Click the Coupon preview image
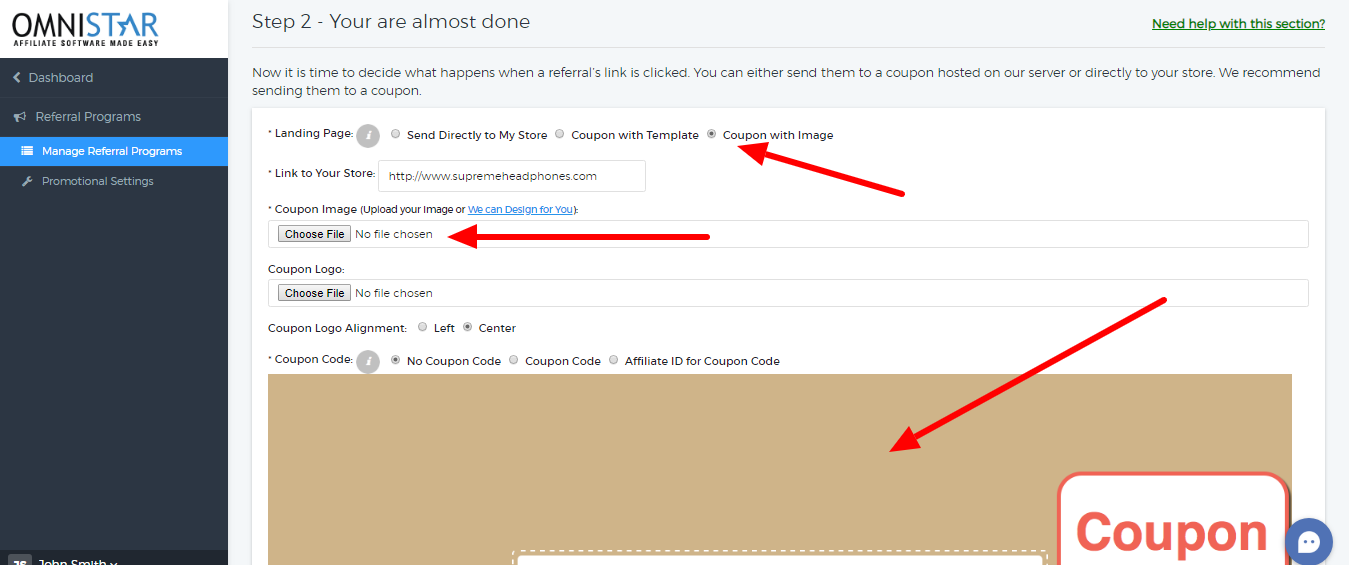 pyautogui.click(x=780, y=470)
